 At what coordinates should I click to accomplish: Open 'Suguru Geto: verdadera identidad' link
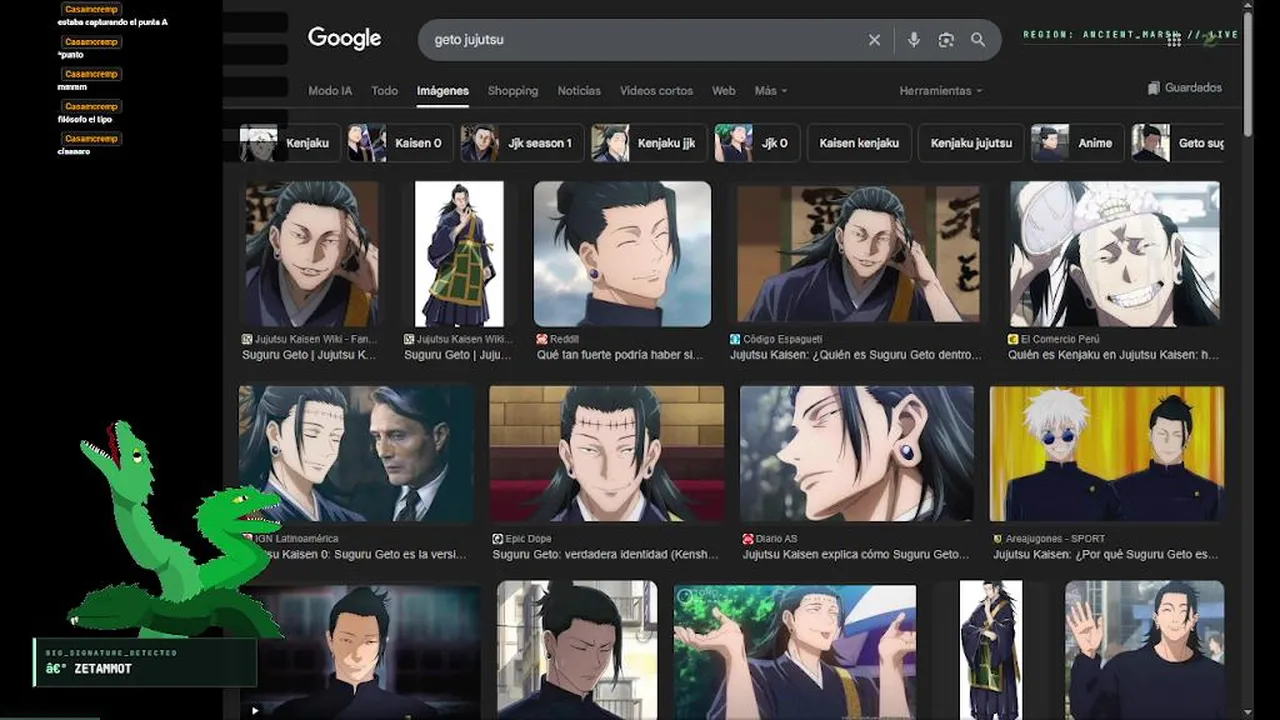point(603,555)
